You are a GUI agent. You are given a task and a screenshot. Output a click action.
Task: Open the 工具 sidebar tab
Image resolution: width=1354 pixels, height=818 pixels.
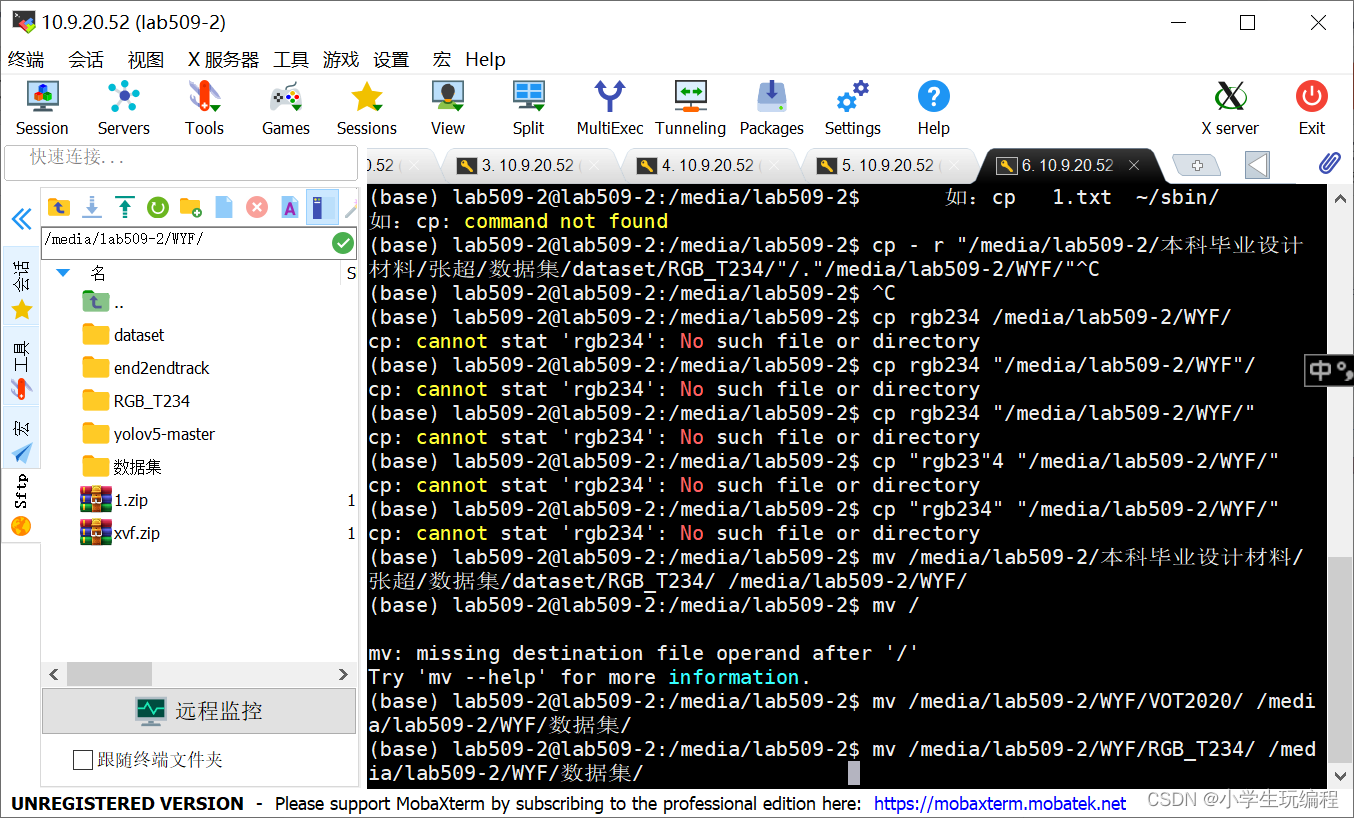tap(21, 366)
